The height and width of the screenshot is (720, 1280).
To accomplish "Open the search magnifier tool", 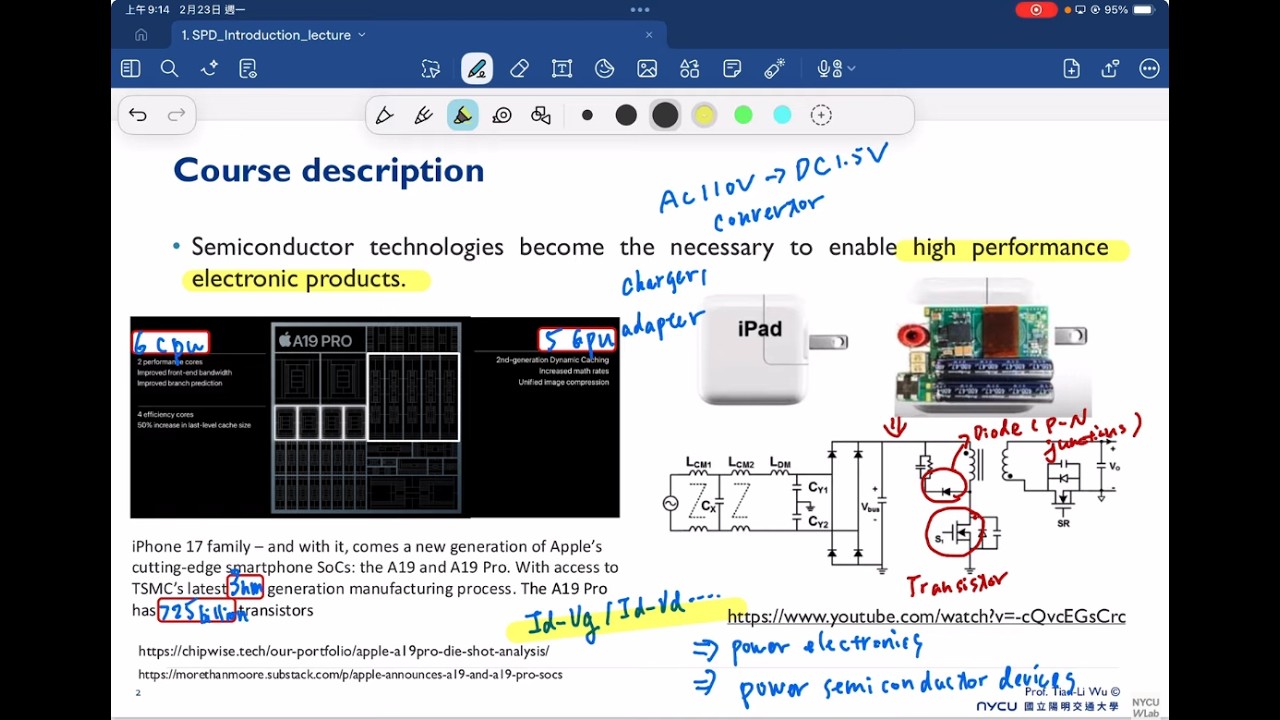I will click(x=170, y=69).
